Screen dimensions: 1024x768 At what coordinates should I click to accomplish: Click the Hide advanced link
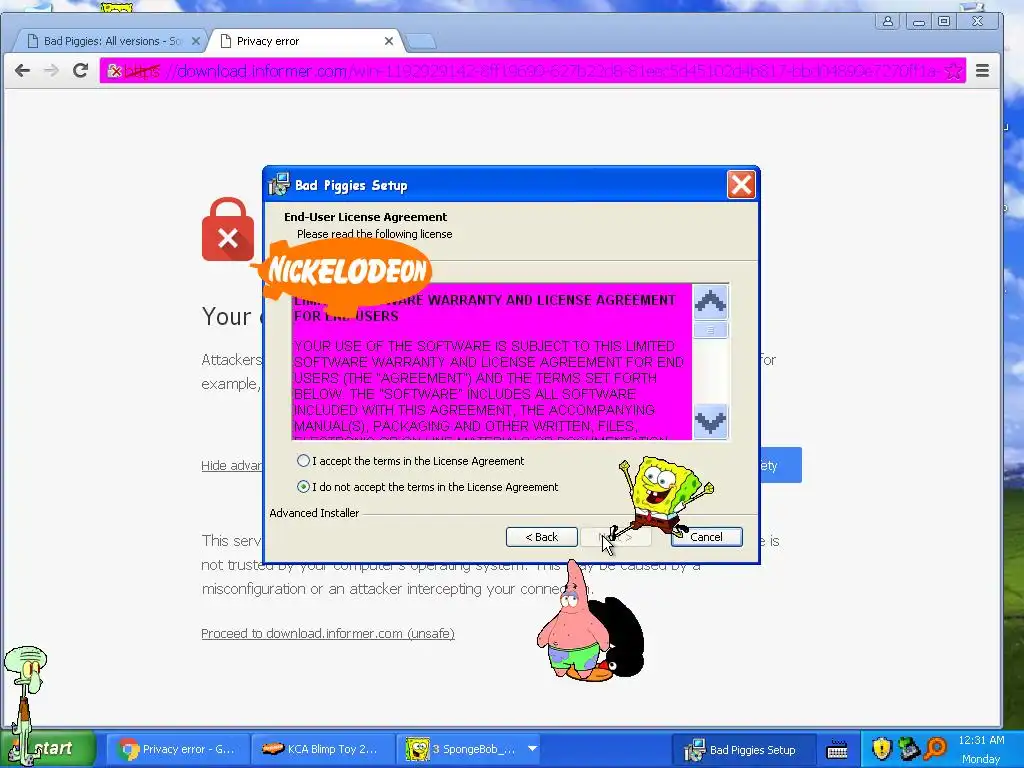[232, 466]
